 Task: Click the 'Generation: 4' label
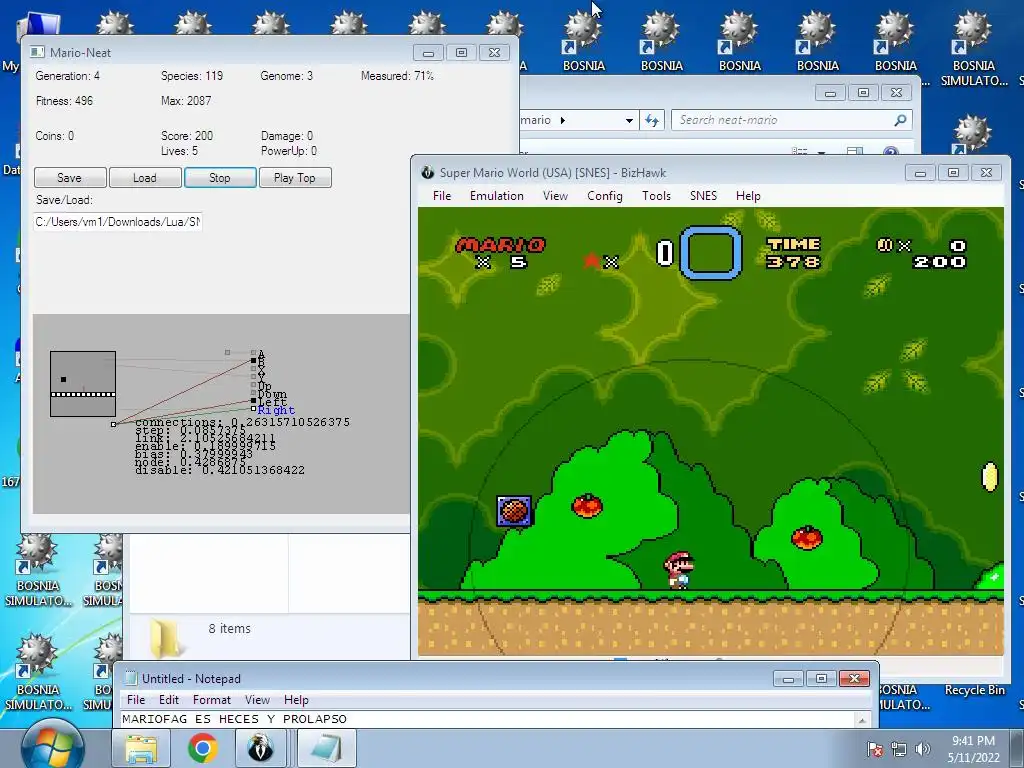[68, 76]
